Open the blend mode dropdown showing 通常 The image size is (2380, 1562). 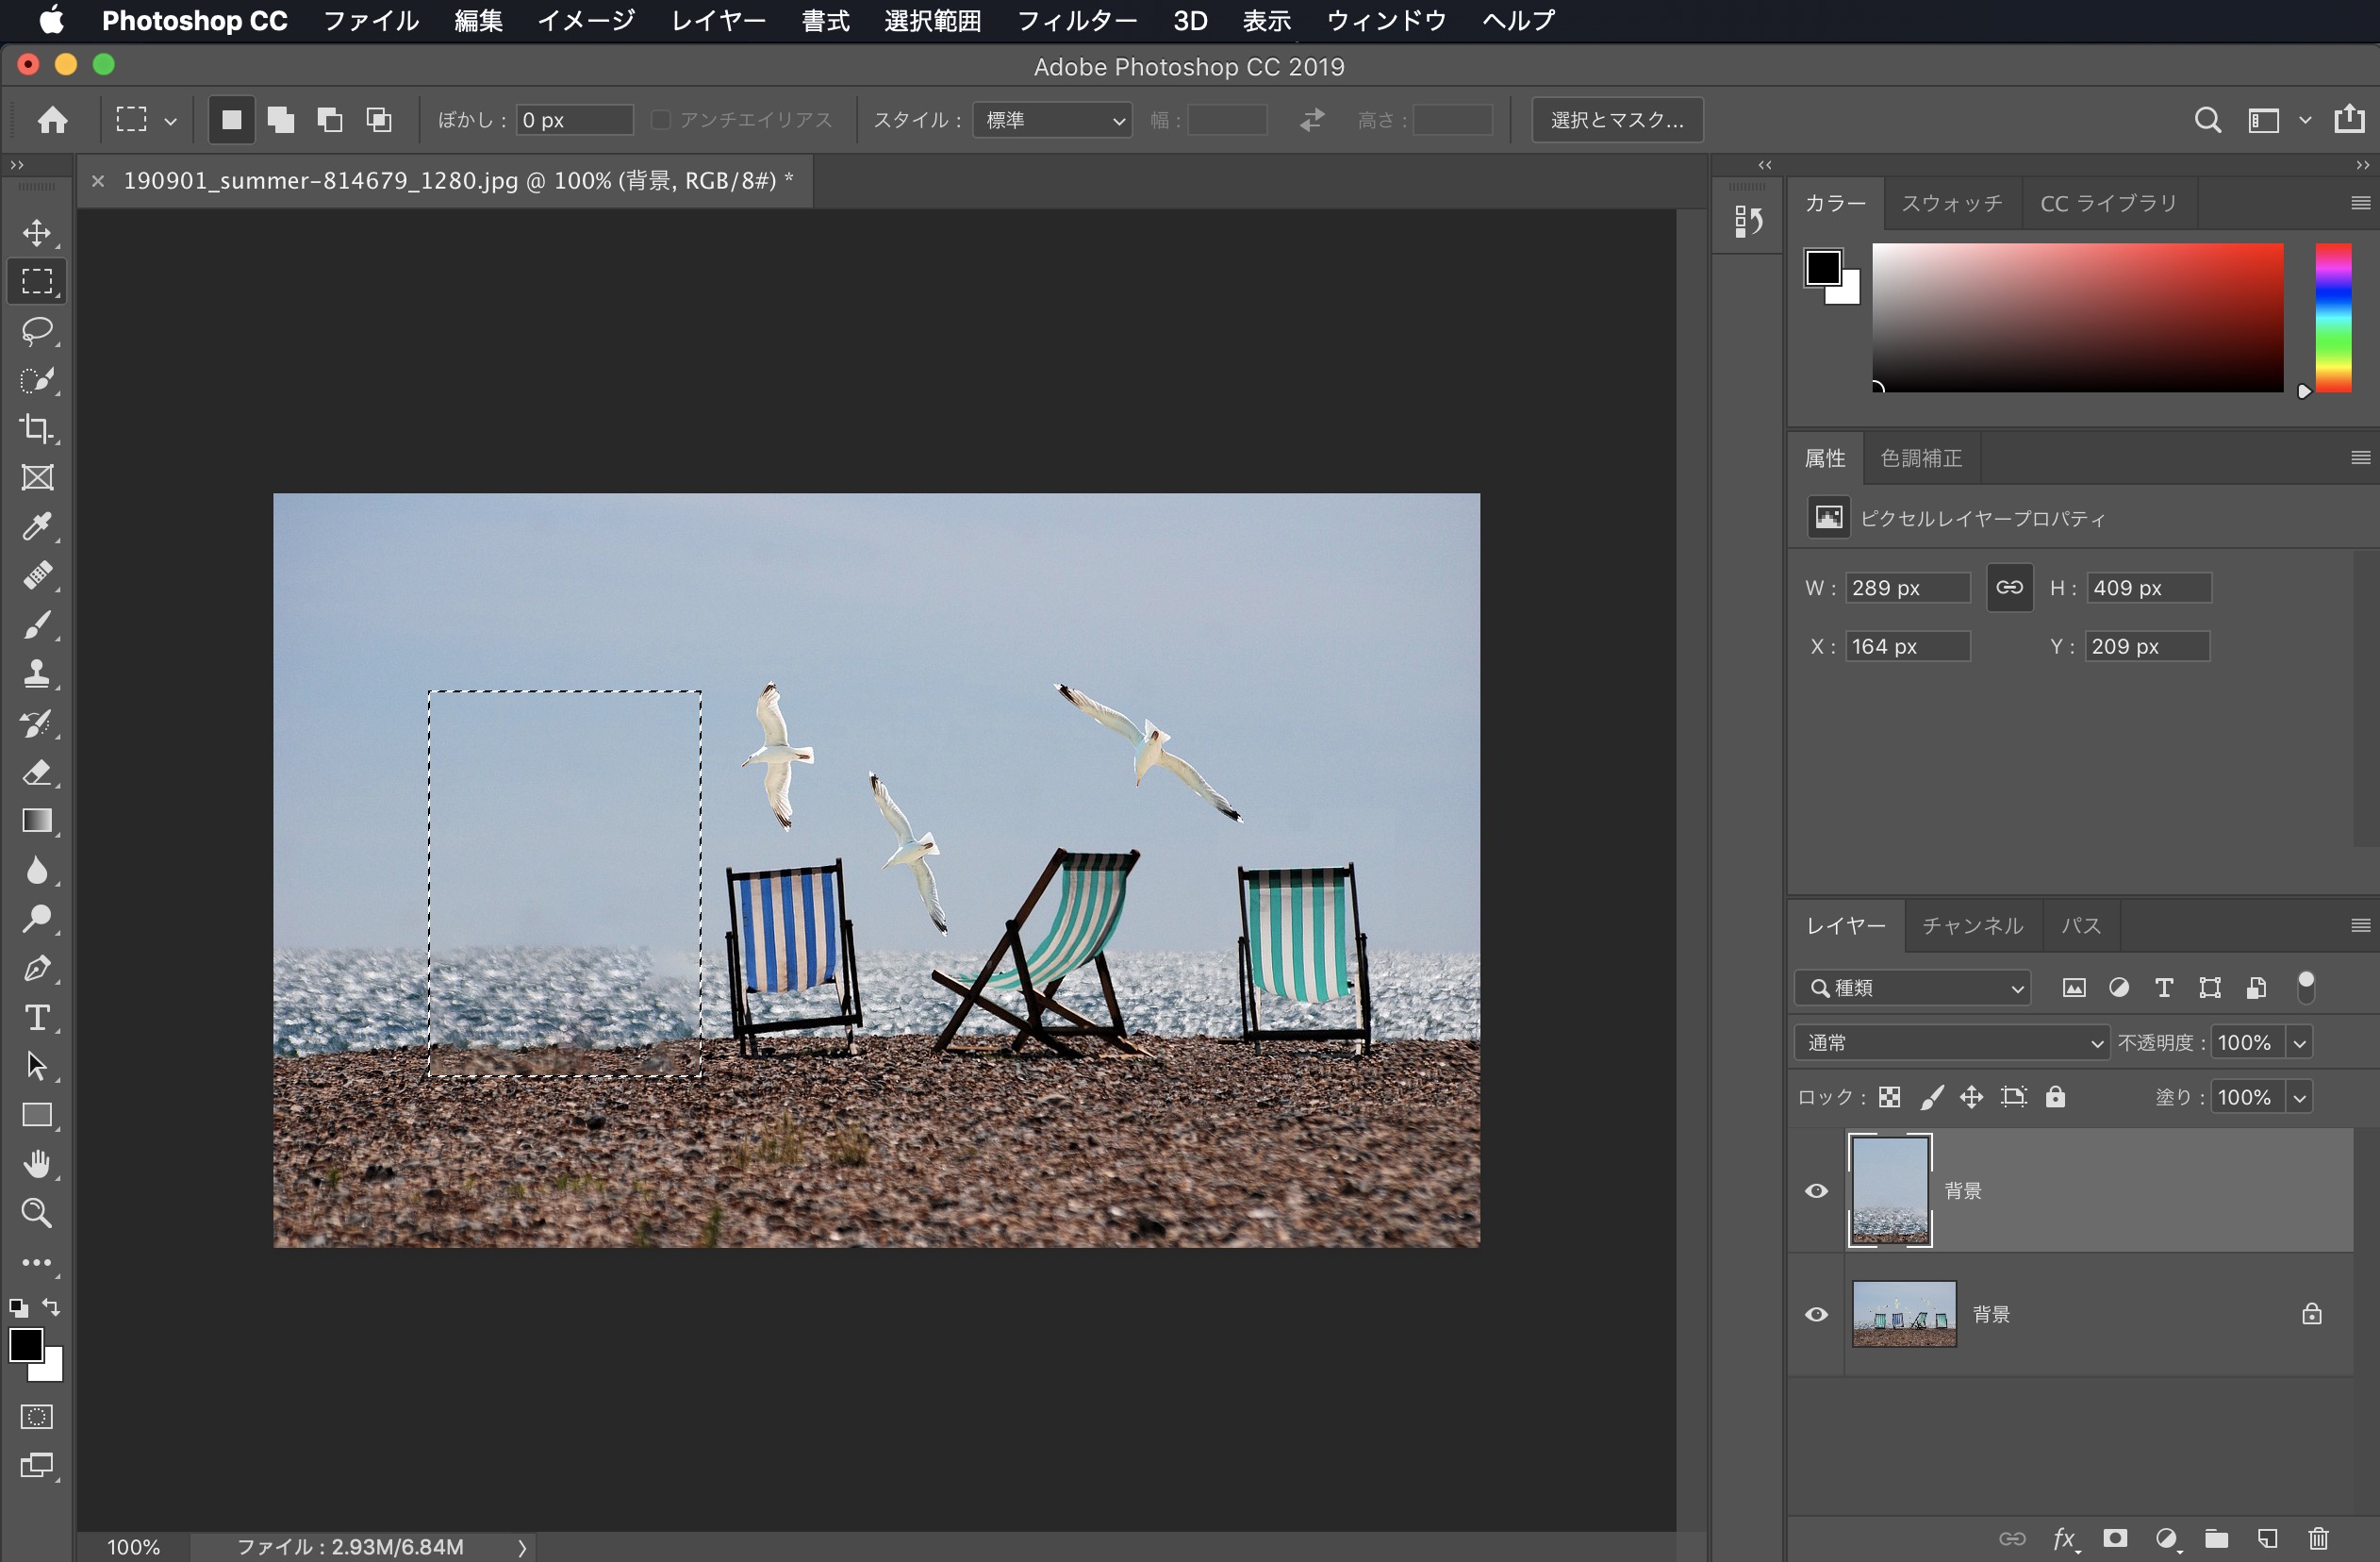[x=1951, y=1043]
